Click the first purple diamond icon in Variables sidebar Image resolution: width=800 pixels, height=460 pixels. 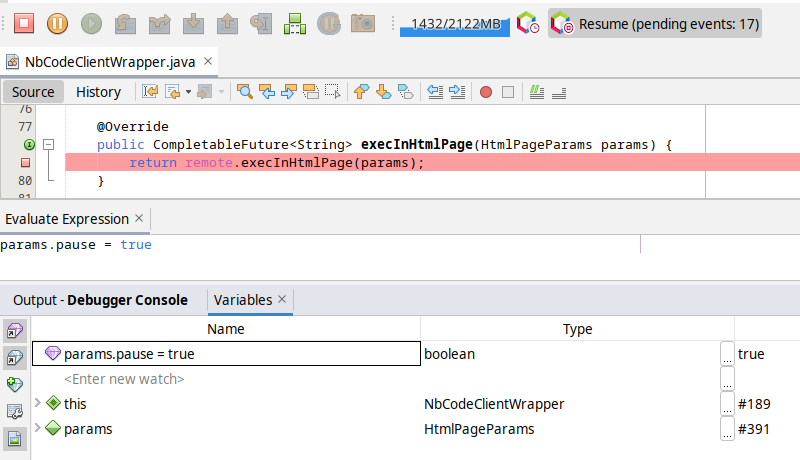tap(15, 331)
